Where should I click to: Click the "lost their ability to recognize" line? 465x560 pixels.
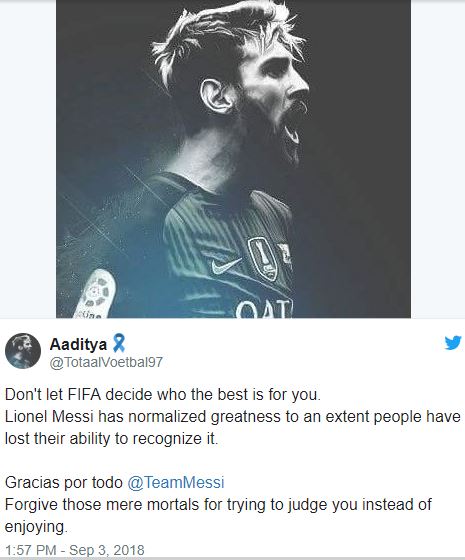pos(111,439)
